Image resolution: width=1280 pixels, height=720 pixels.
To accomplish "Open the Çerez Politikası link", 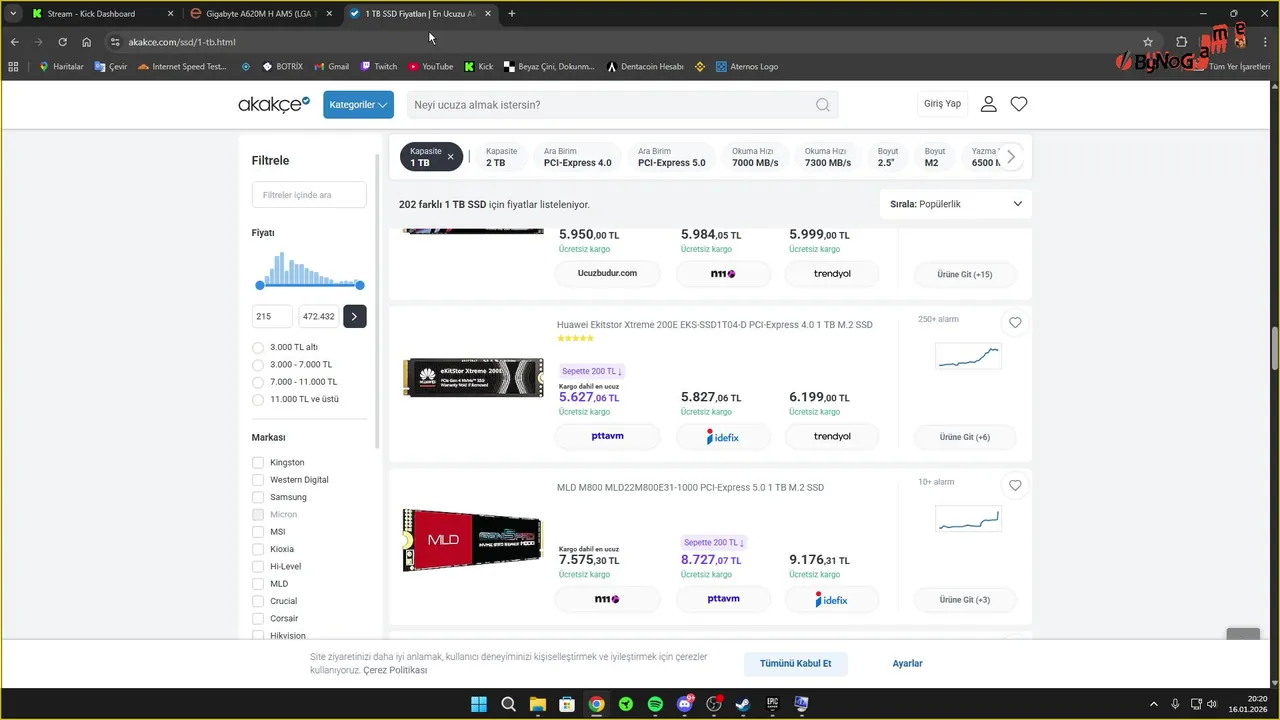I will (x=395, y=670).
